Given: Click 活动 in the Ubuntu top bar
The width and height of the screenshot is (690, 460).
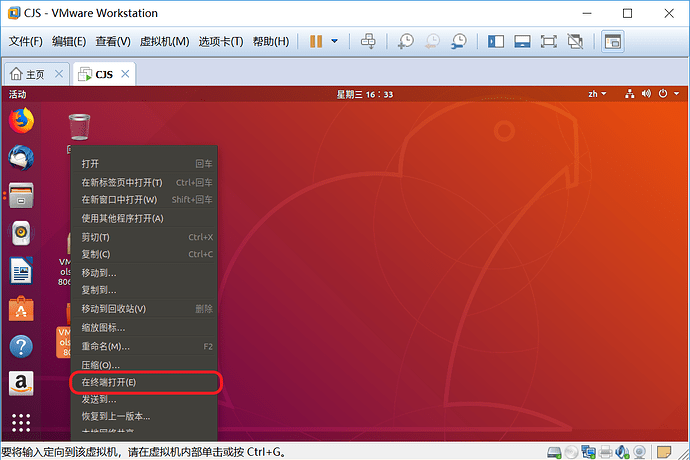Looking at the screenshot, I should pyautogui.click(x=18, y=94).
